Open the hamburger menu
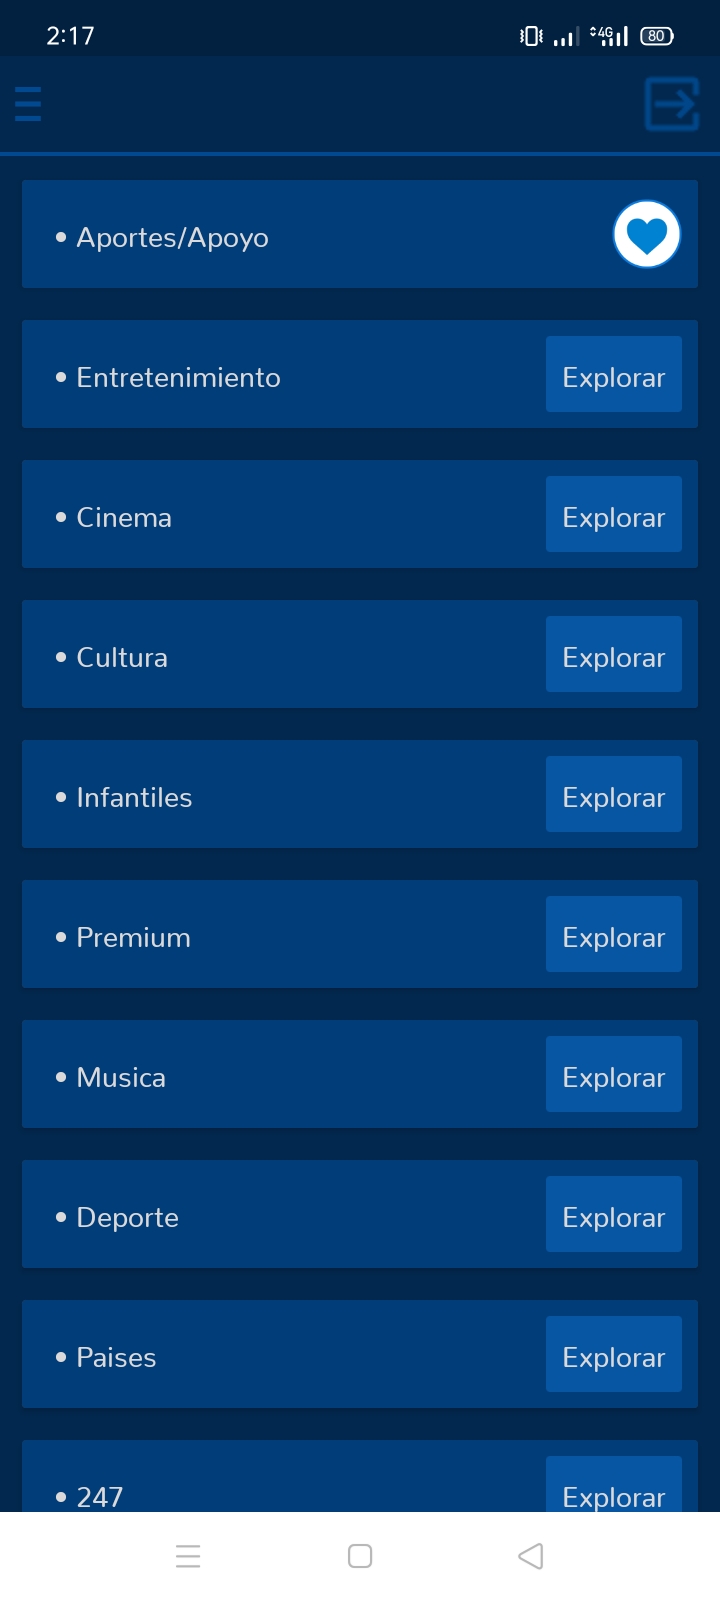 click(x=28, y=104)
